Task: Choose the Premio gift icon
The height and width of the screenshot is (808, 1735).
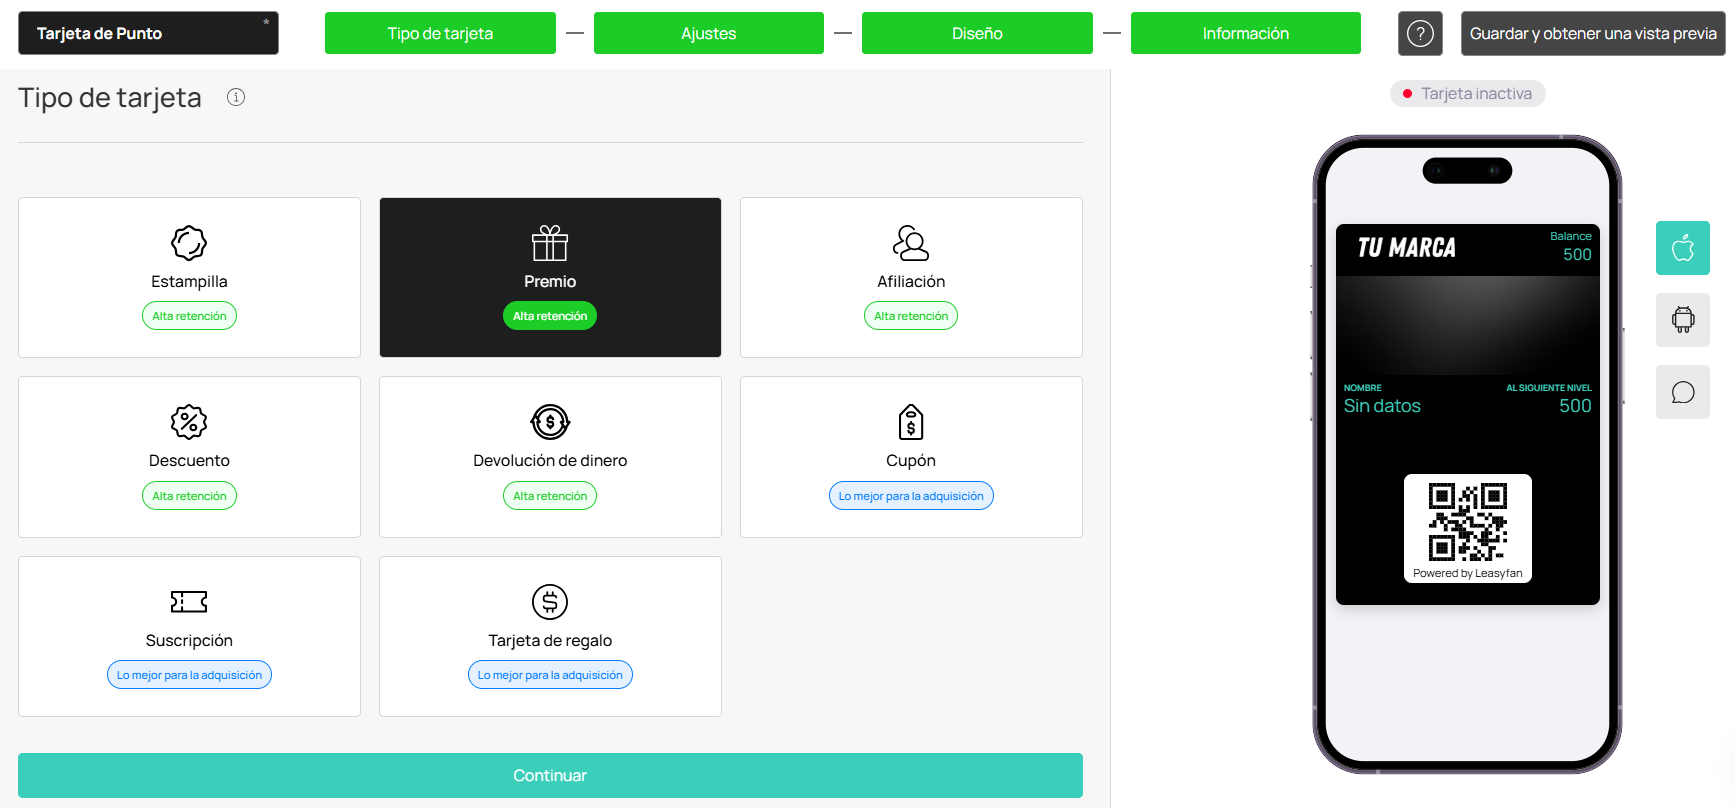Action: [x=550, y=243]
